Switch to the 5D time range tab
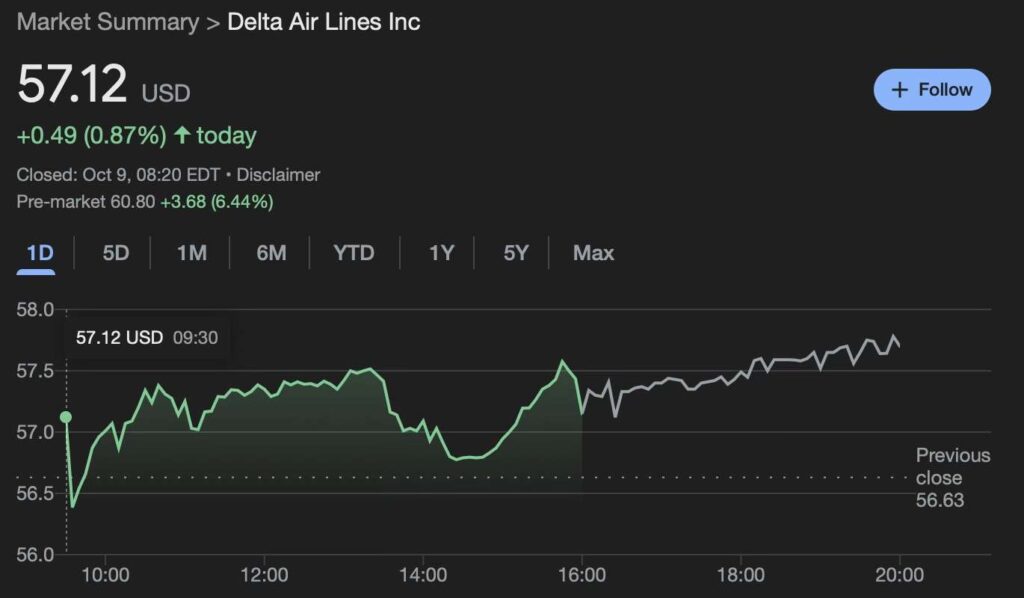The image size is (1024, 598). pos(116,253)
